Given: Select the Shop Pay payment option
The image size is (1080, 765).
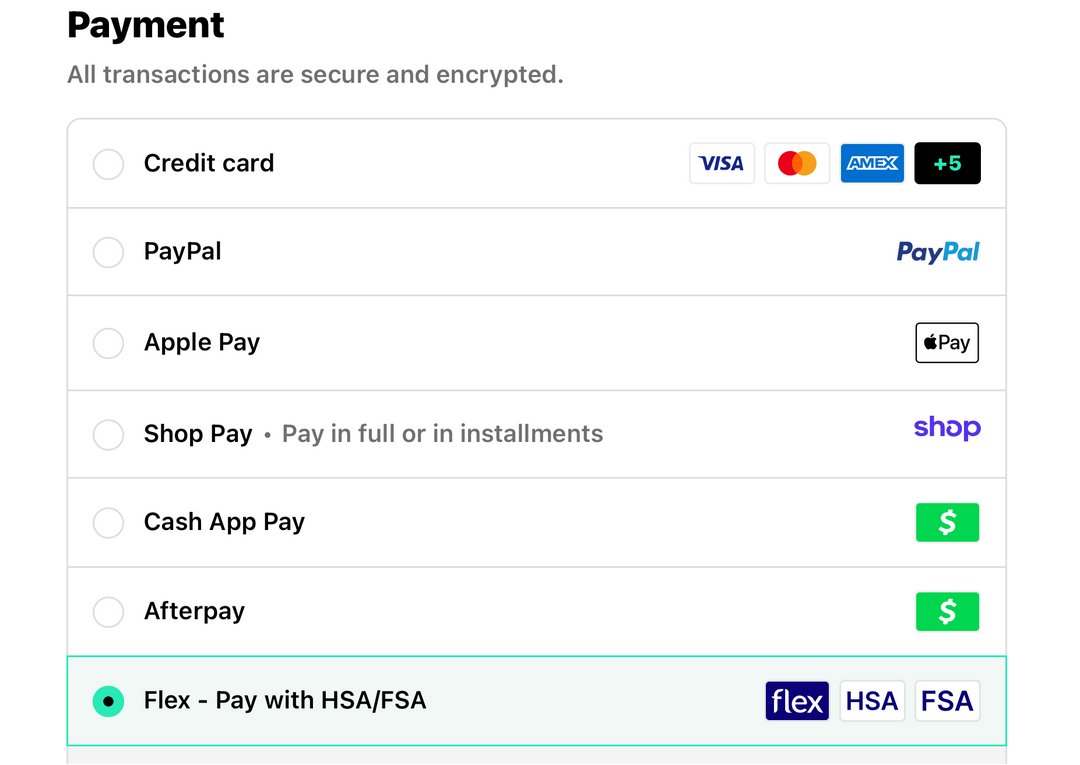Looking at the screenshot, I should [108, 434].
